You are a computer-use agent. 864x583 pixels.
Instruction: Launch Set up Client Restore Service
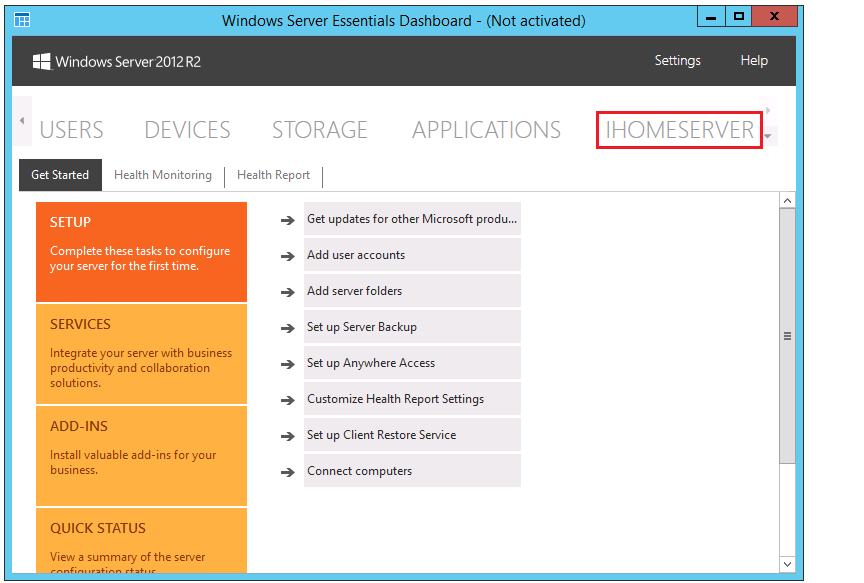(412, 435)
